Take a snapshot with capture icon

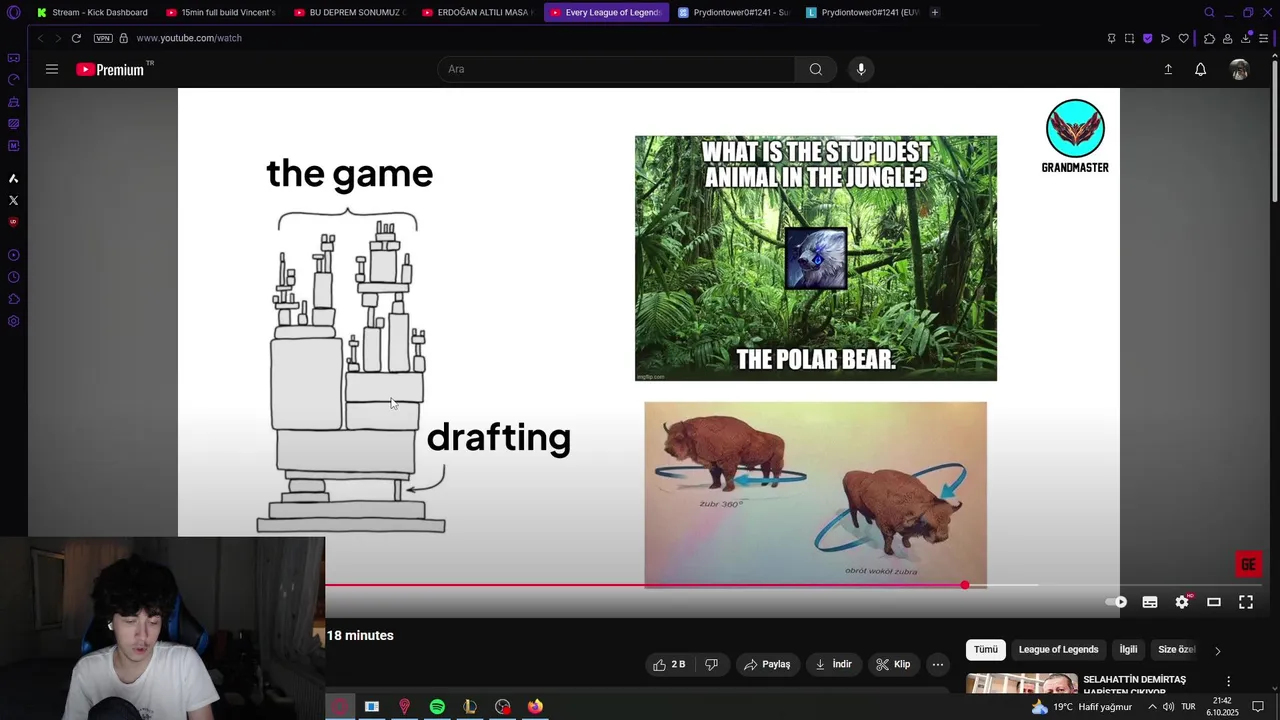coord(1129,38)
